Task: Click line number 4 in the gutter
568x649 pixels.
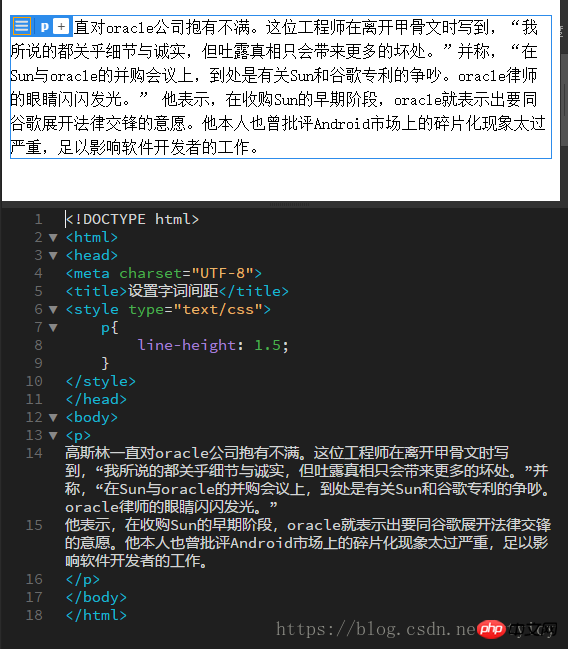Action: [39, 273]
